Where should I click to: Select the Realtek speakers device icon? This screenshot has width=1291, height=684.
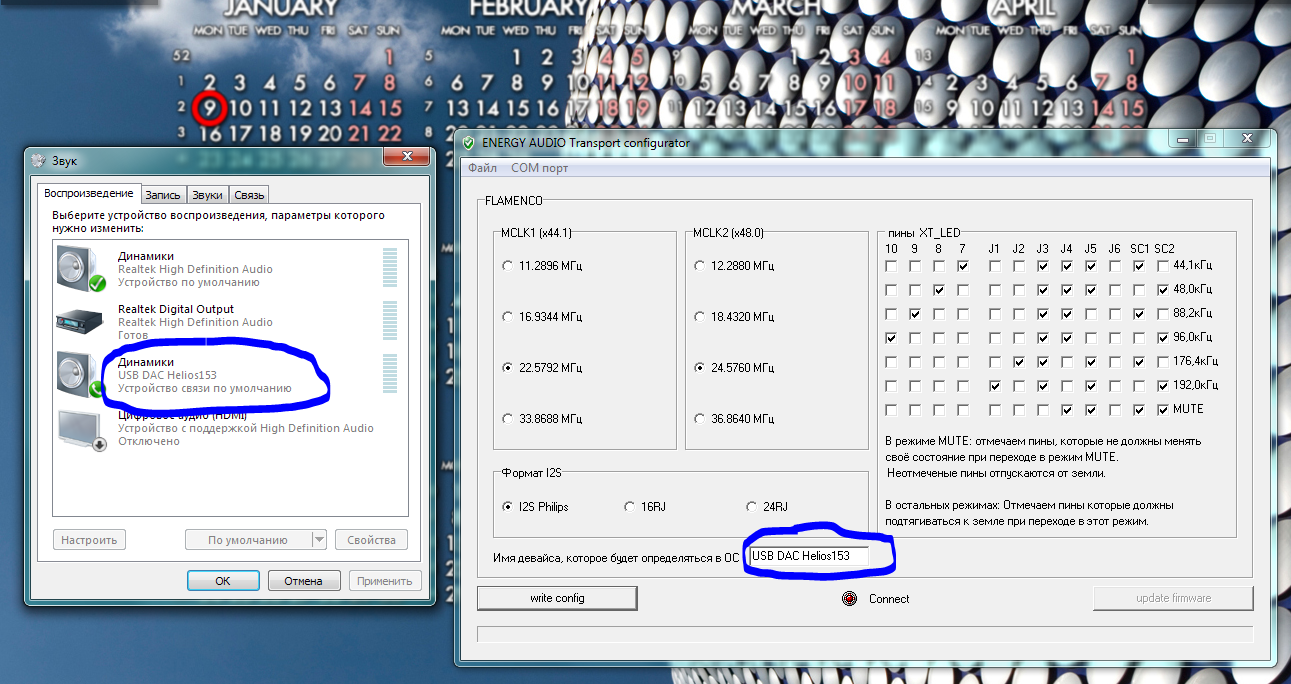coord(81,269)
